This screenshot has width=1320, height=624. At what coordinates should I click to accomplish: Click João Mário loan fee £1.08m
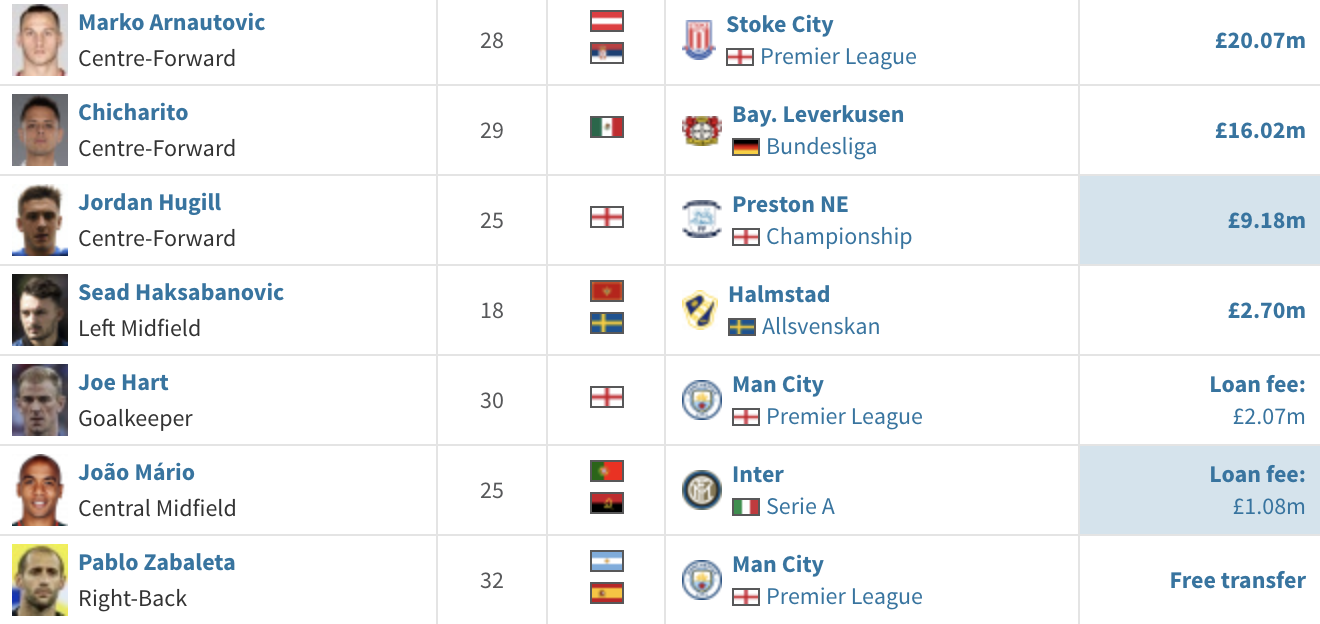pos(1268,506)
